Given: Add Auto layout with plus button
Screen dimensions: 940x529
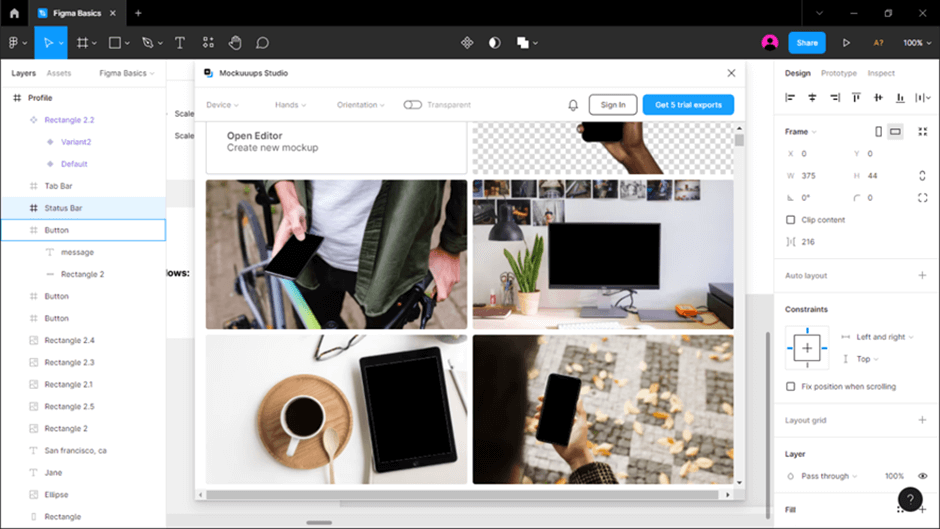Looking at the screenshot, I should [x=922, y=276].
